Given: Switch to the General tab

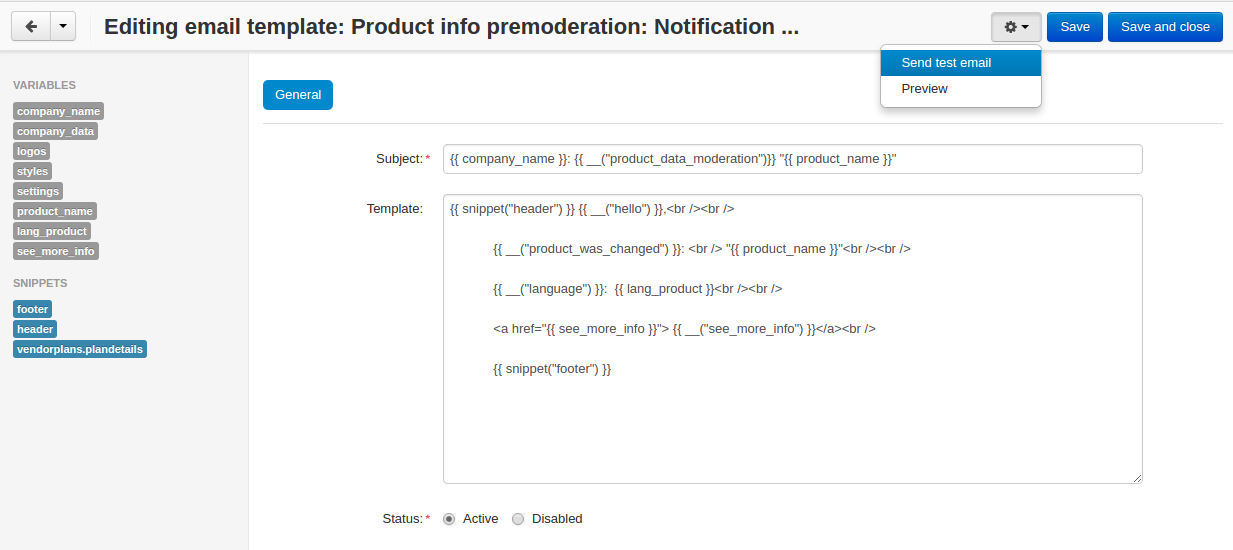Looking at the screenshot, I should [x=298, y=95].
